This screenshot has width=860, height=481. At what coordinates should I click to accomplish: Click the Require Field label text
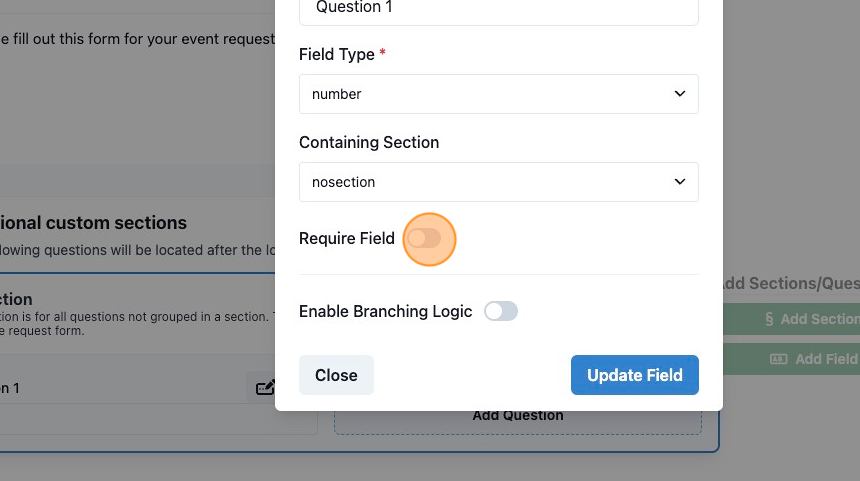tap(347, 239)
